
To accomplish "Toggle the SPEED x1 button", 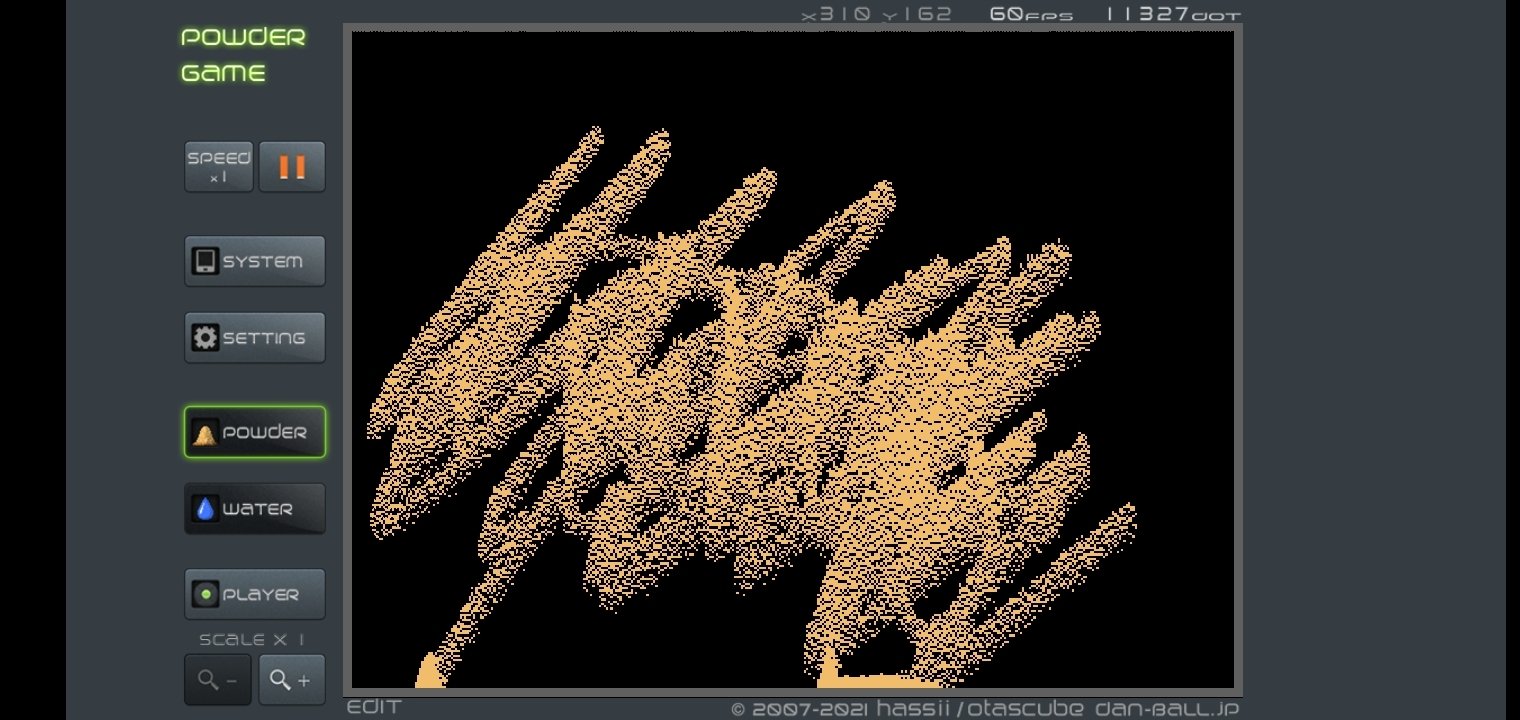I will click(219, 167).
